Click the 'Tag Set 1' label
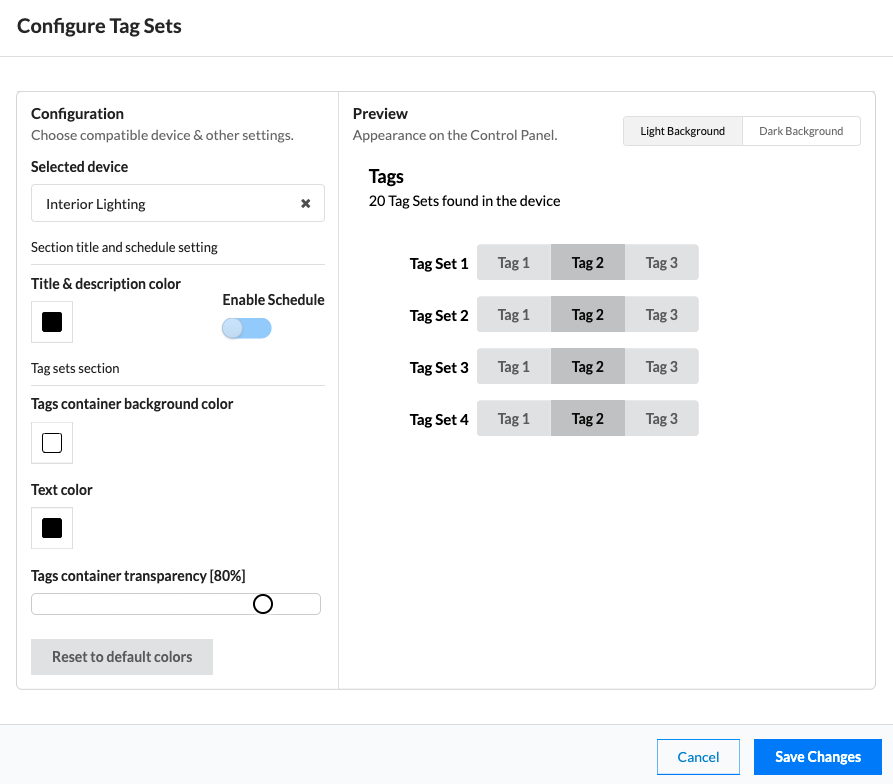The width and height of the screenshot is (893, 784). pyautogui.click(x=439, y=264)
